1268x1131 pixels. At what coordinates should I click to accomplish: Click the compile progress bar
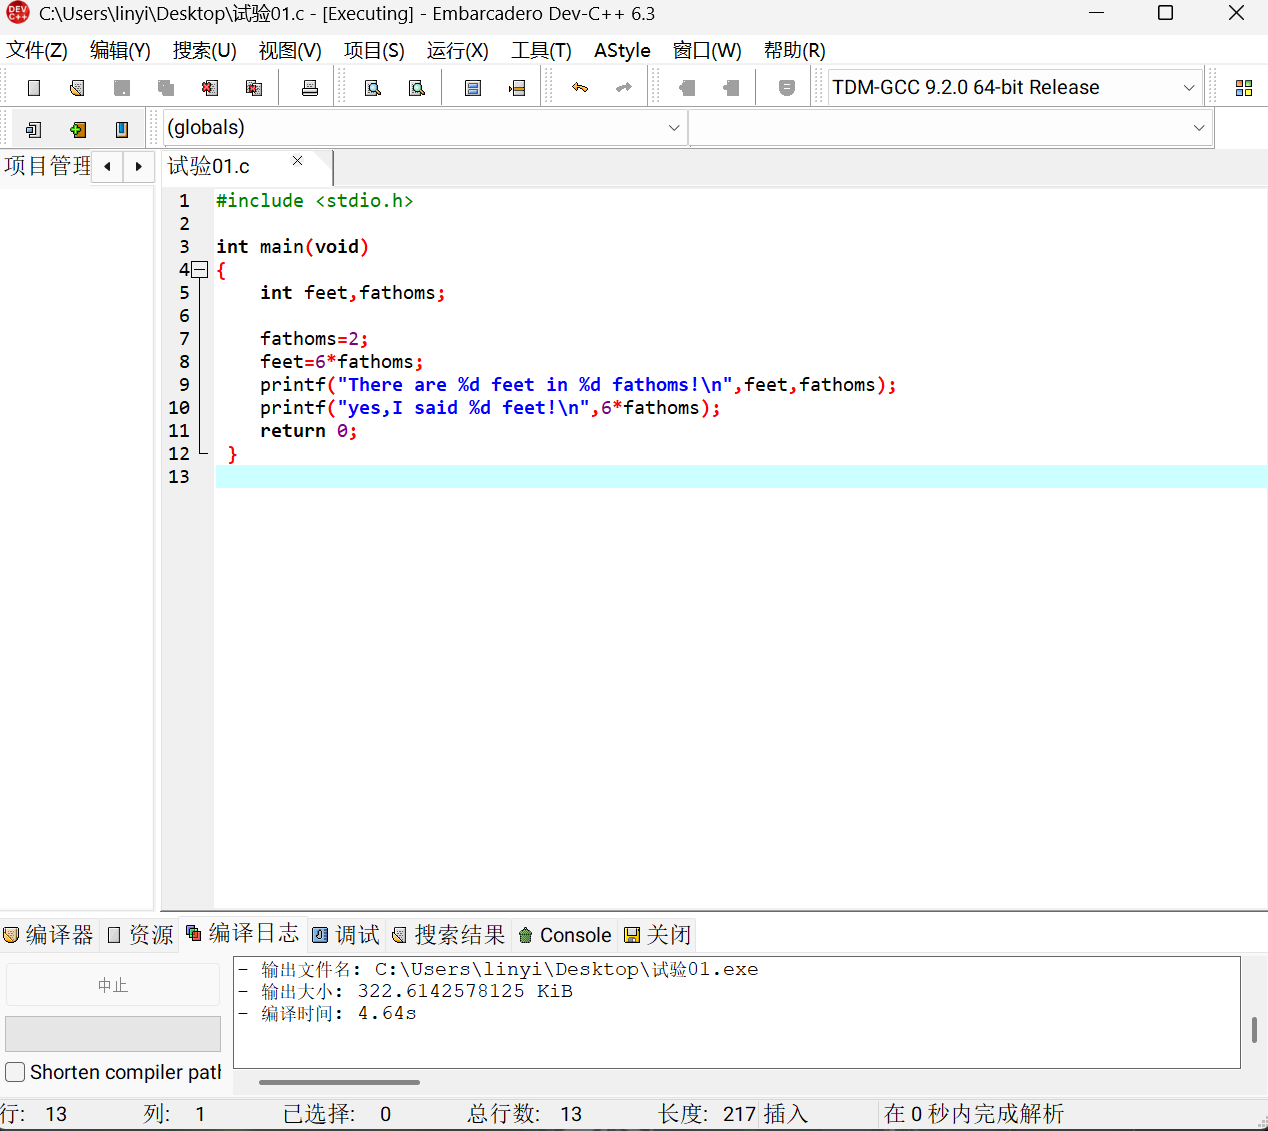tap(113, 1034)
